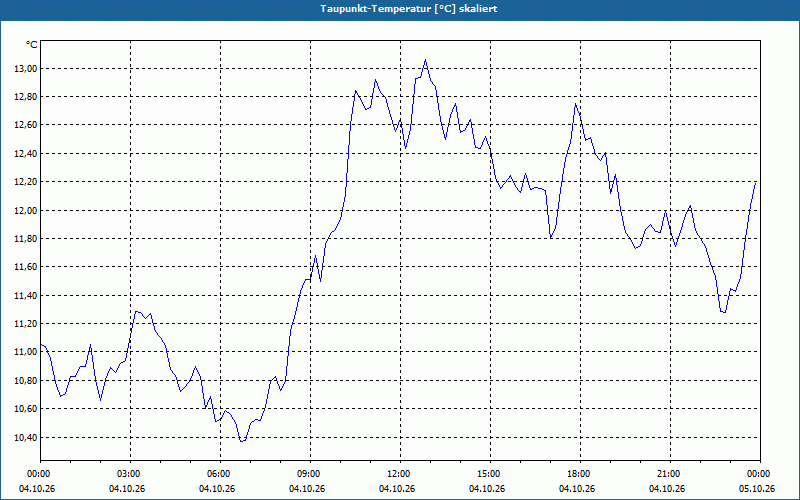Click the 21:00 time label

(670, 474)
